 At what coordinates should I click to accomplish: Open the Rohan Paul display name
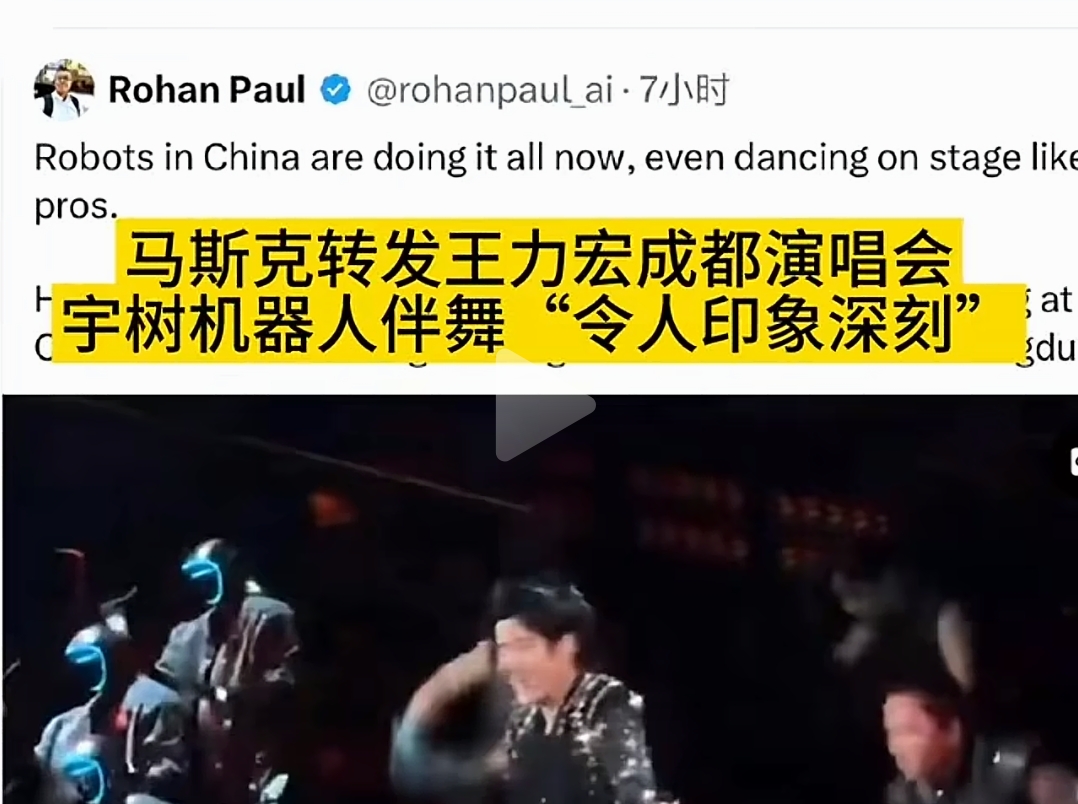point(207,90)
